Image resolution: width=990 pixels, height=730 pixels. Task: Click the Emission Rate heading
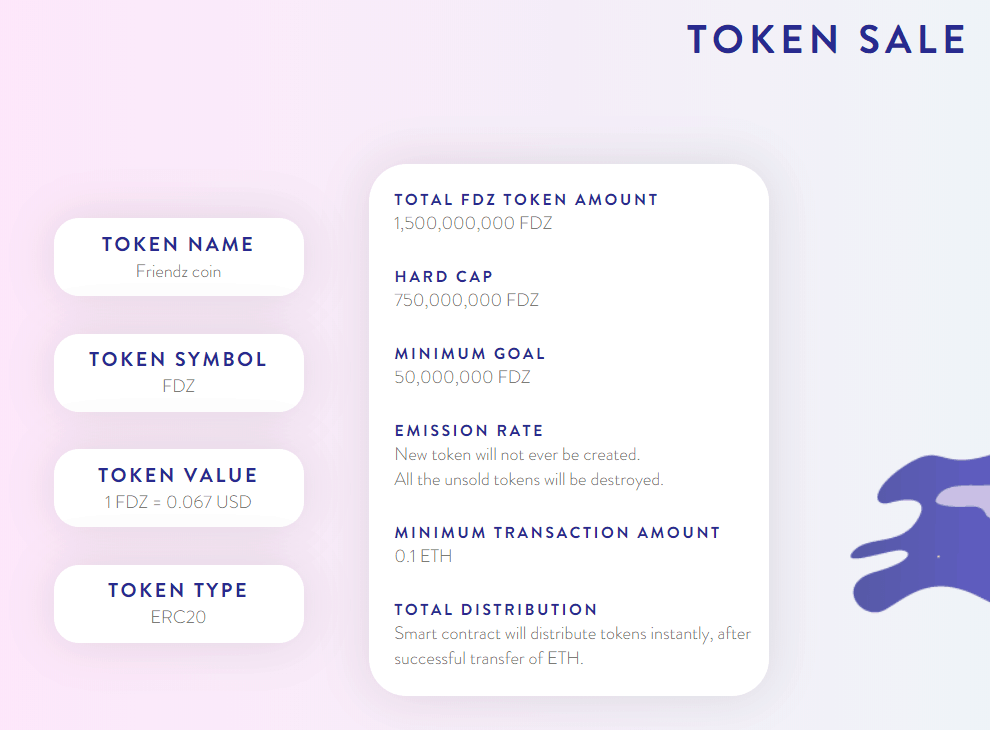(469, 431)
